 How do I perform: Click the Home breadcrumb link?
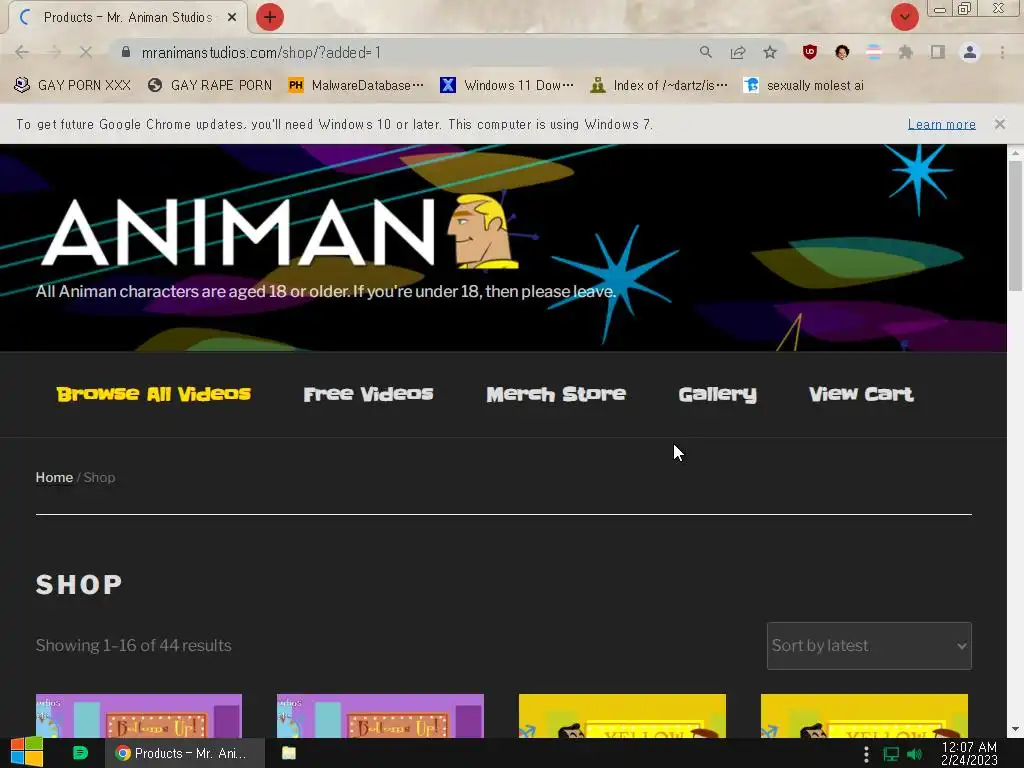54,477
